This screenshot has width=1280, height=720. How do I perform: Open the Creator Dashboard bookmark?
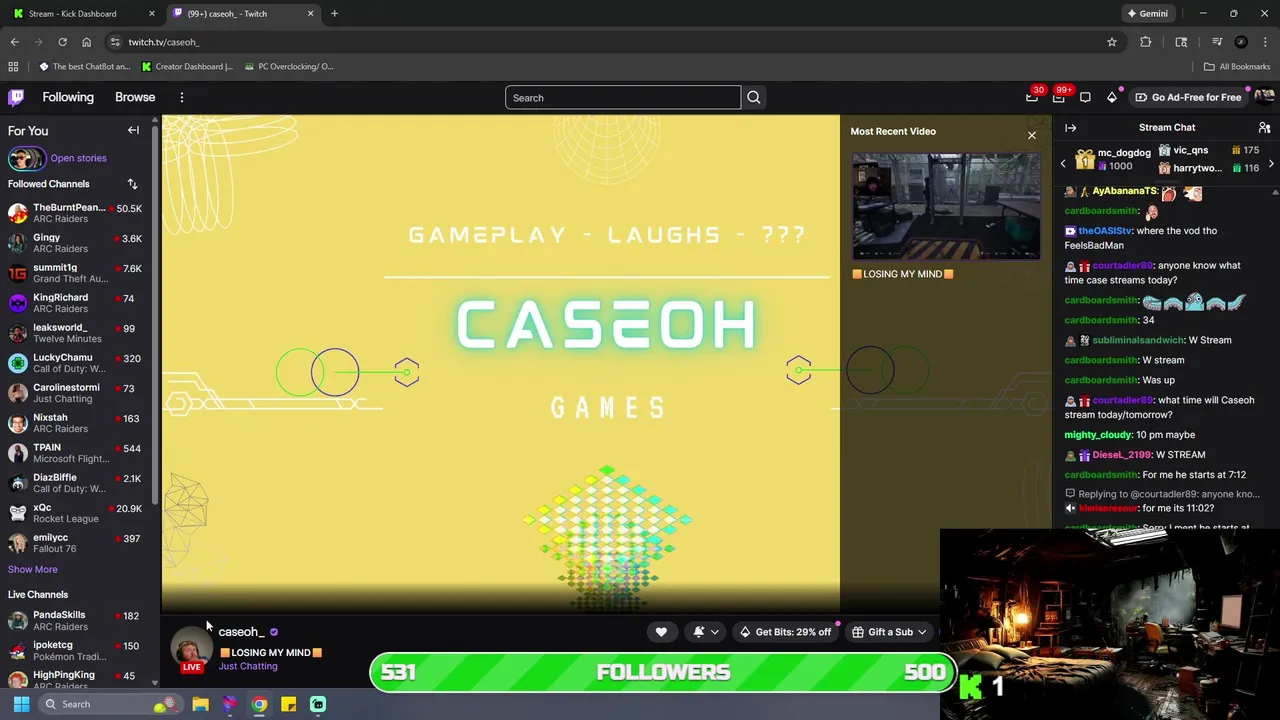(187, 67)
